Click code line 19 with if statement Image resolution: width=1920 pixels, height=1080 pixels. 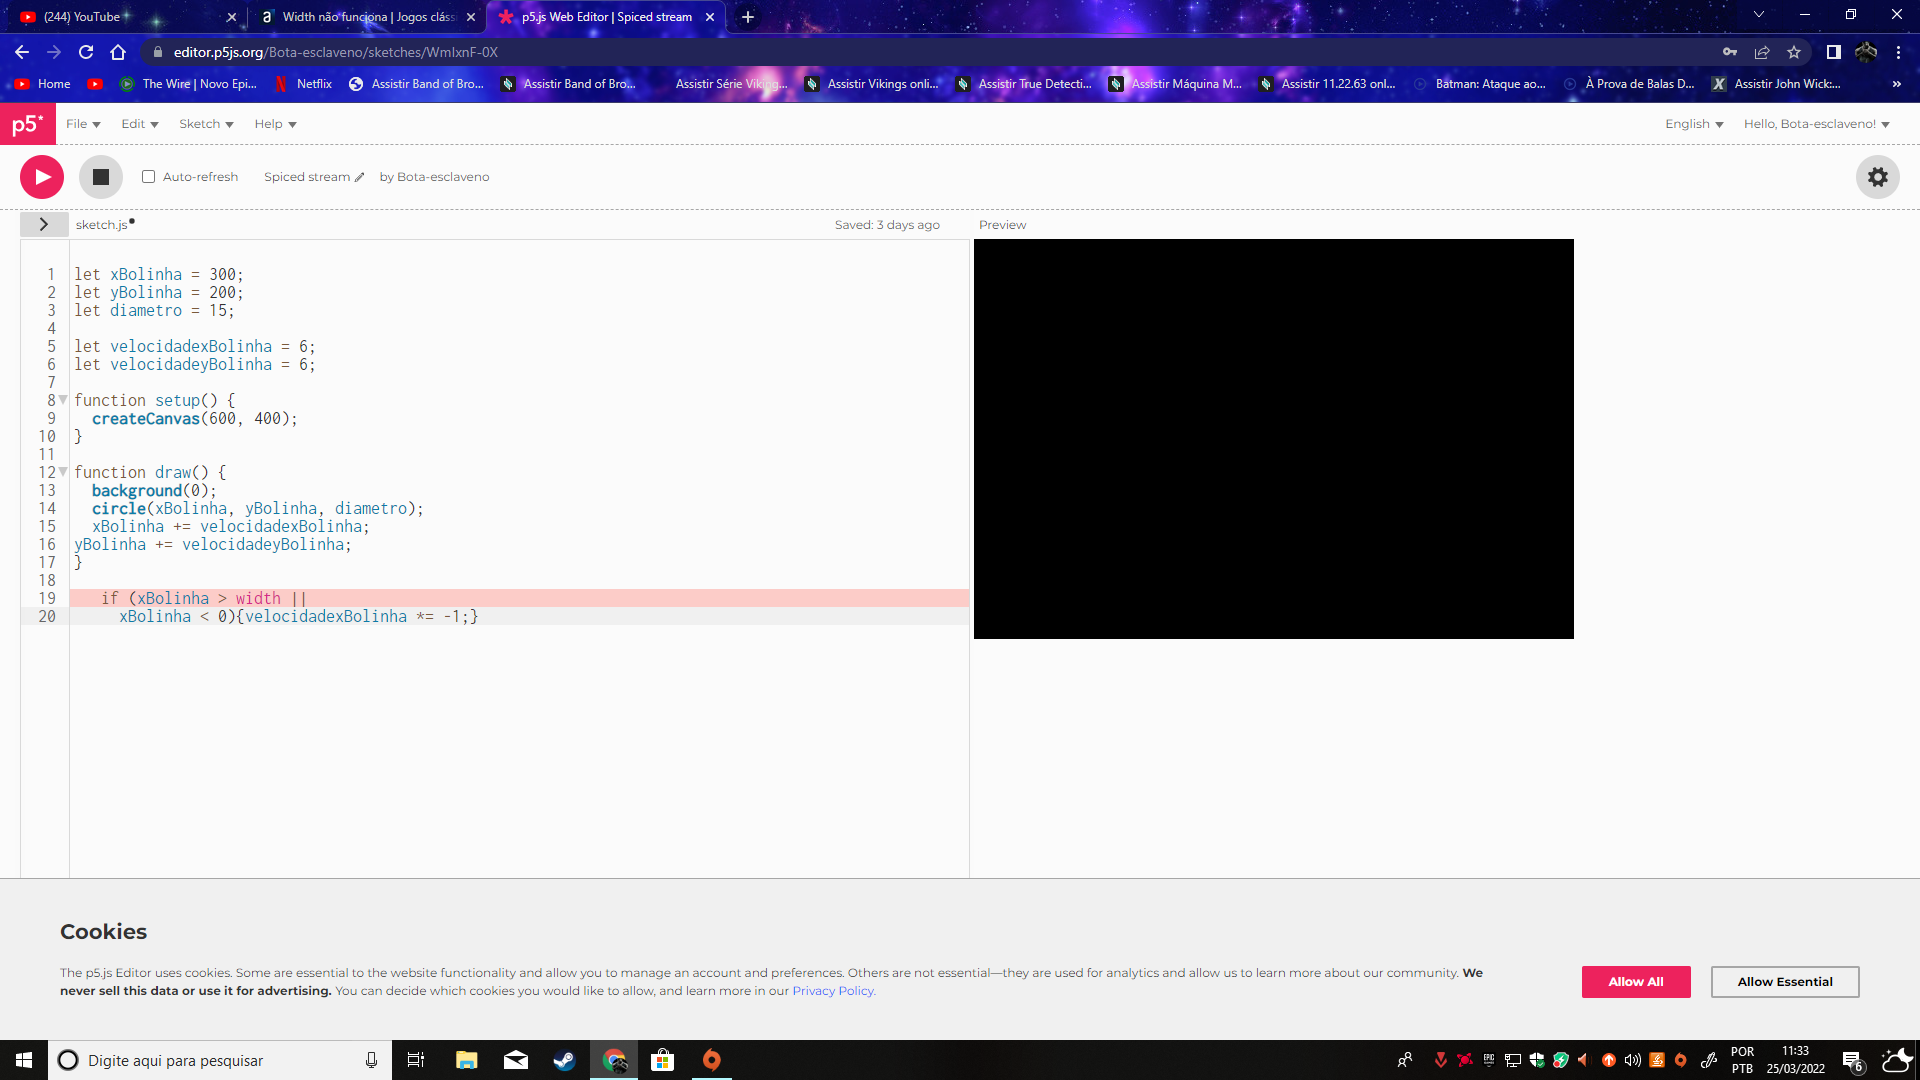coord(519,598)
